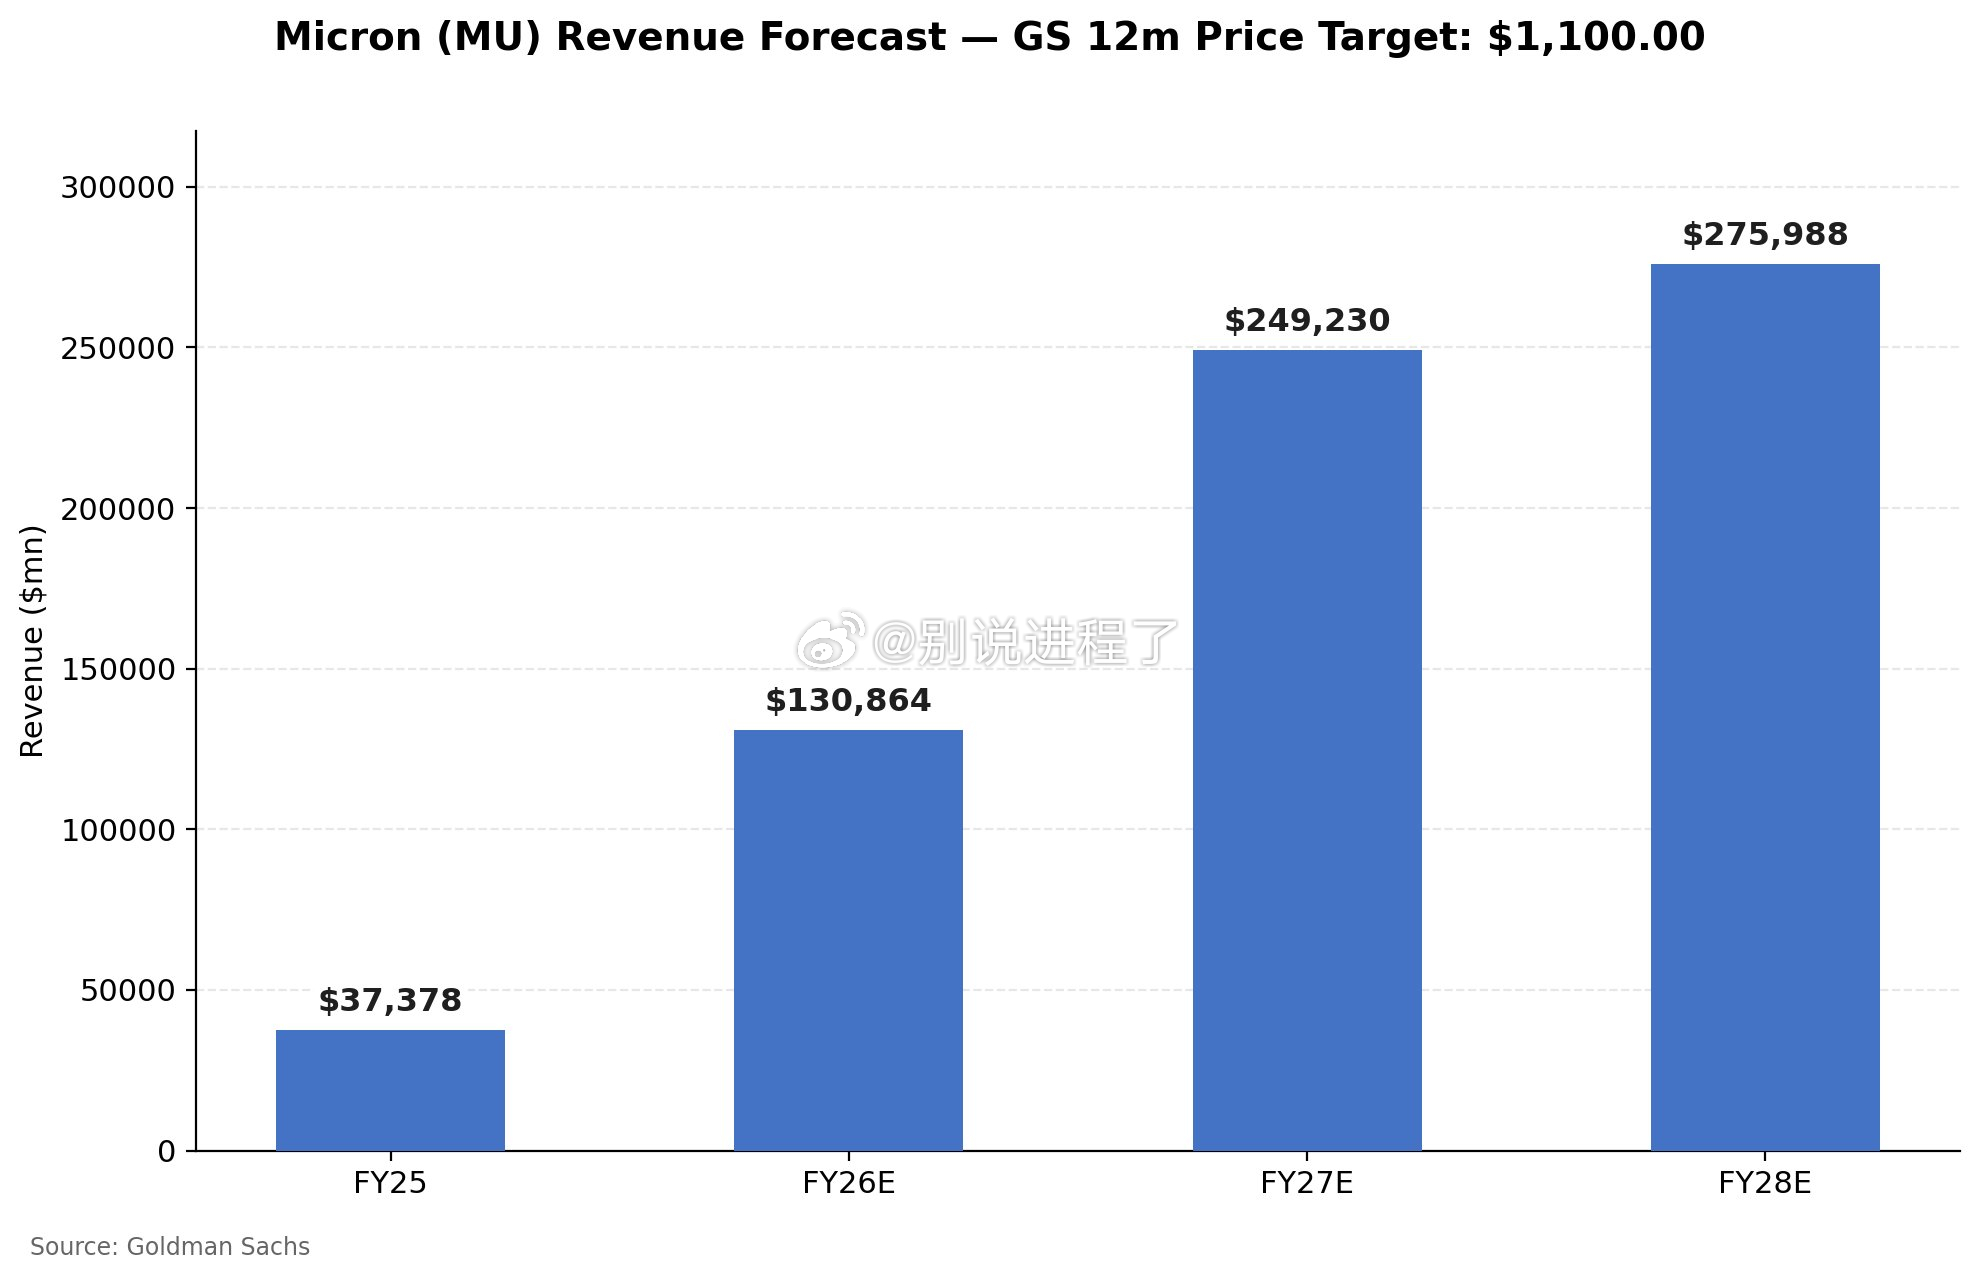This screenshot has width=1979, height=1280.
Task: Click the '200000' y-axis tick label
Action: pyautogui.click(x=118, y=509)
